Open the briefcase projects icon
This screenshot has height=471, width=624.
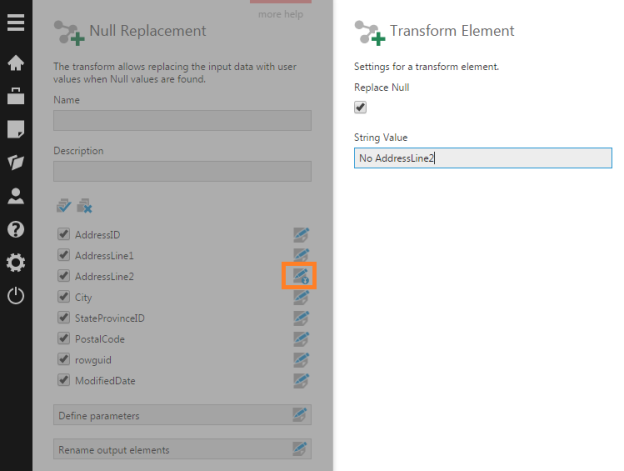pos(16,96)
